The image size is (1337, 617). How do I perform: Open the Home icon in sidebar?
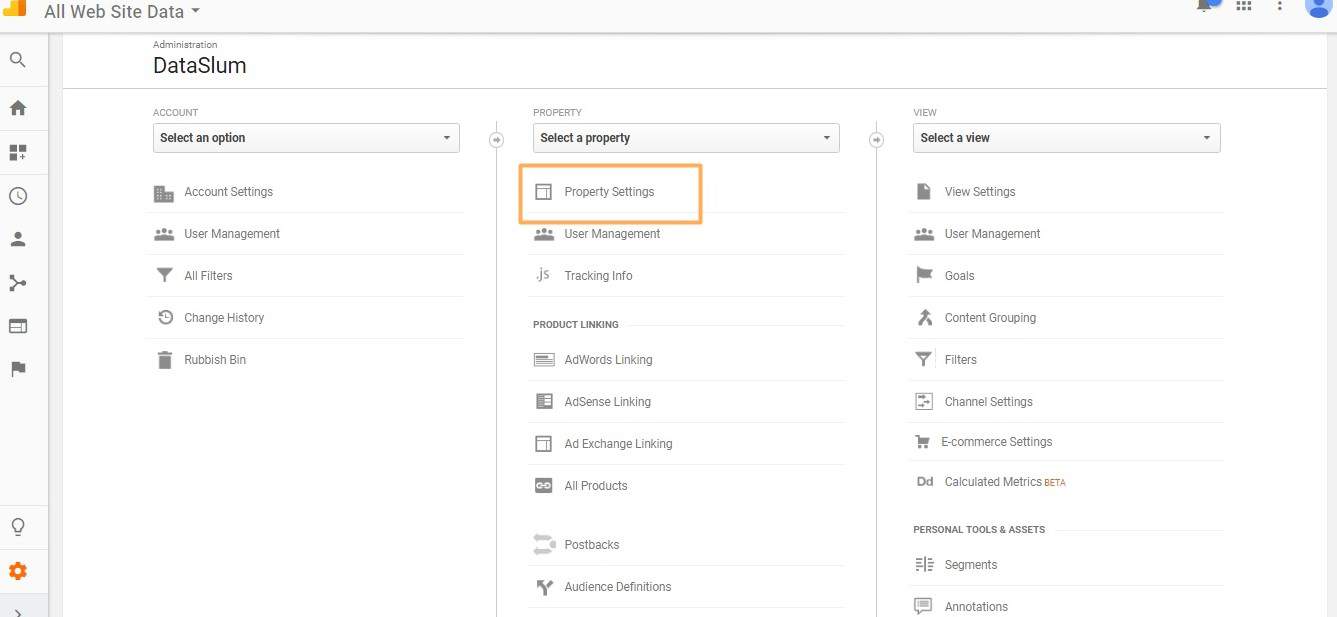(17, 108)
